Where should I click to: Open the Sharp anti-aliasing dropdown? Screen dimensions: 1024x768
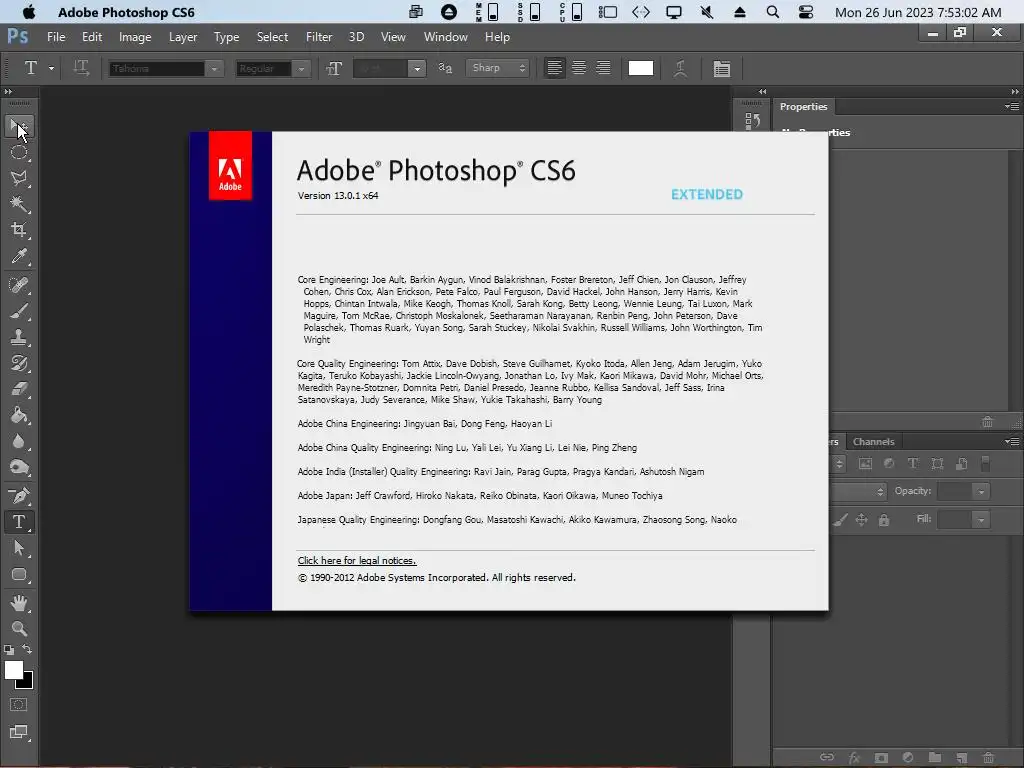pos(497,68)
